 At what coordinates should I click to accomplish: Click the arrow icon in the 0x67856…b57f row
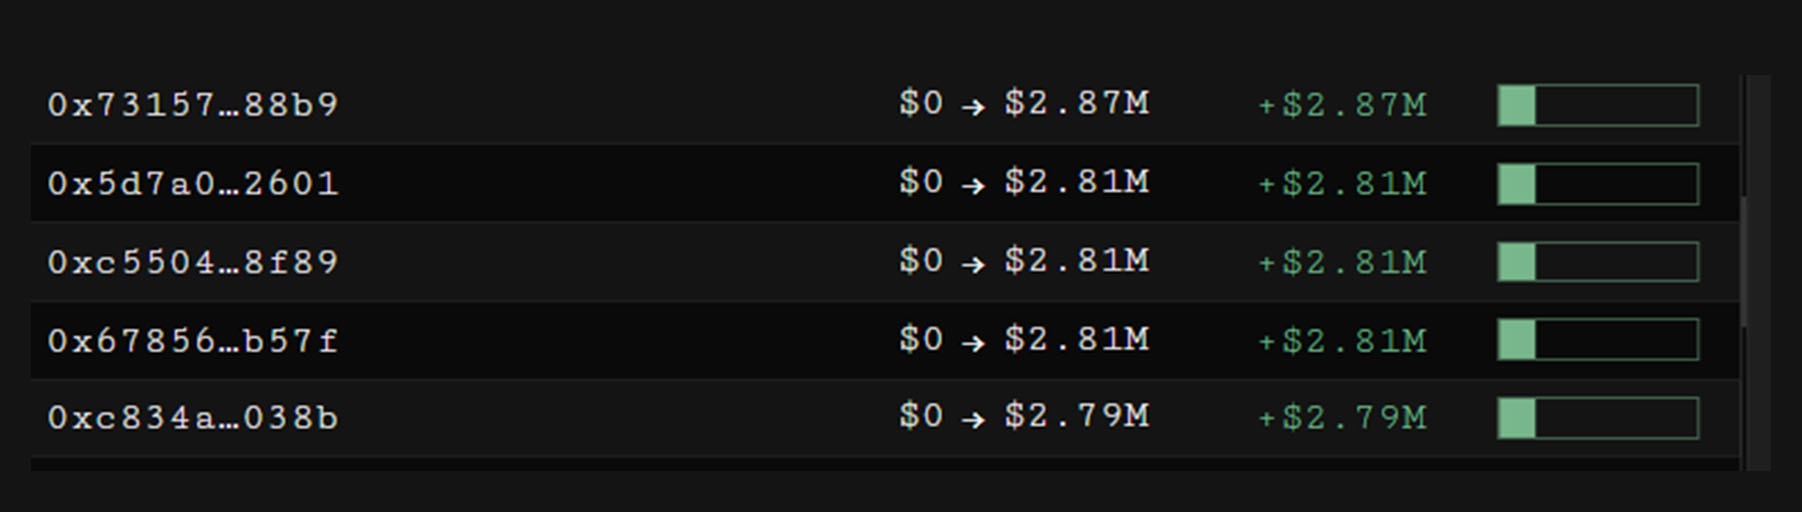click(973, 343)
